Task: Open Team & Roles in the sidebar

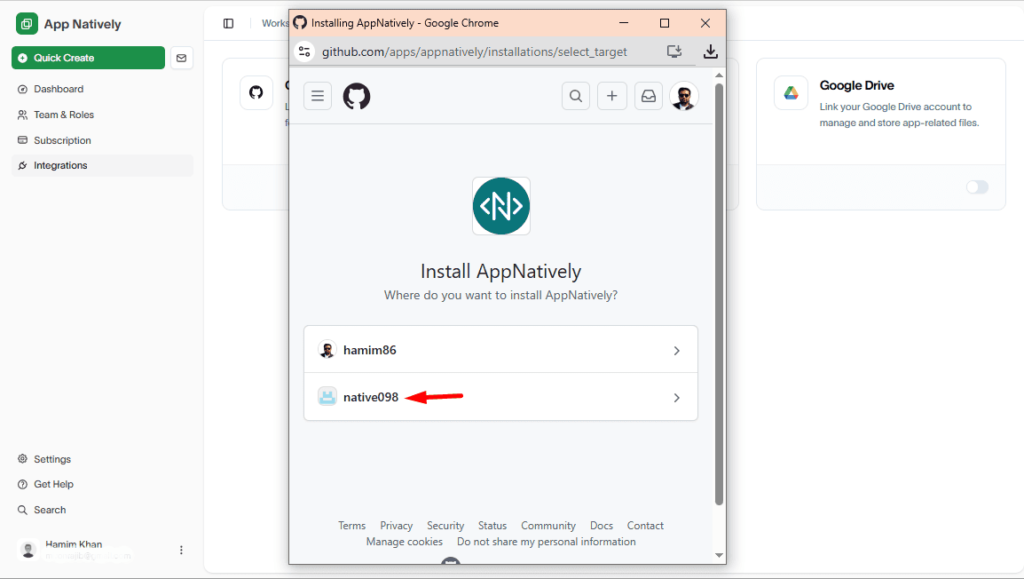Action: point(64,114)
